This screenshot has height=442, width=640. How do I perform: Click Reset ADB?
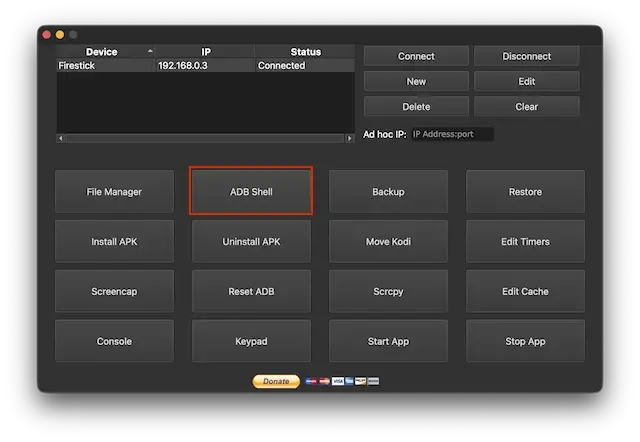pyautogui.click(x=251, y=291)
